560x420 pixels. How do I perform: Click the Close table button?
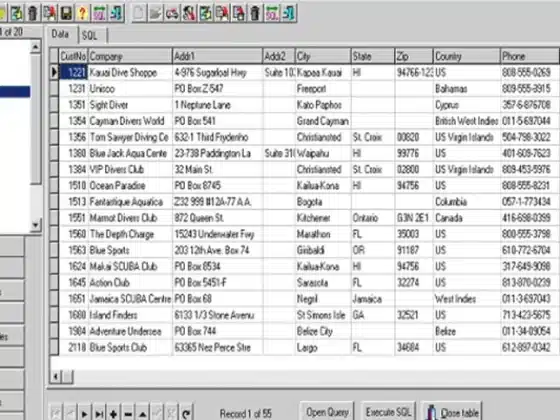pyautogui.click(x=452, y=412)
